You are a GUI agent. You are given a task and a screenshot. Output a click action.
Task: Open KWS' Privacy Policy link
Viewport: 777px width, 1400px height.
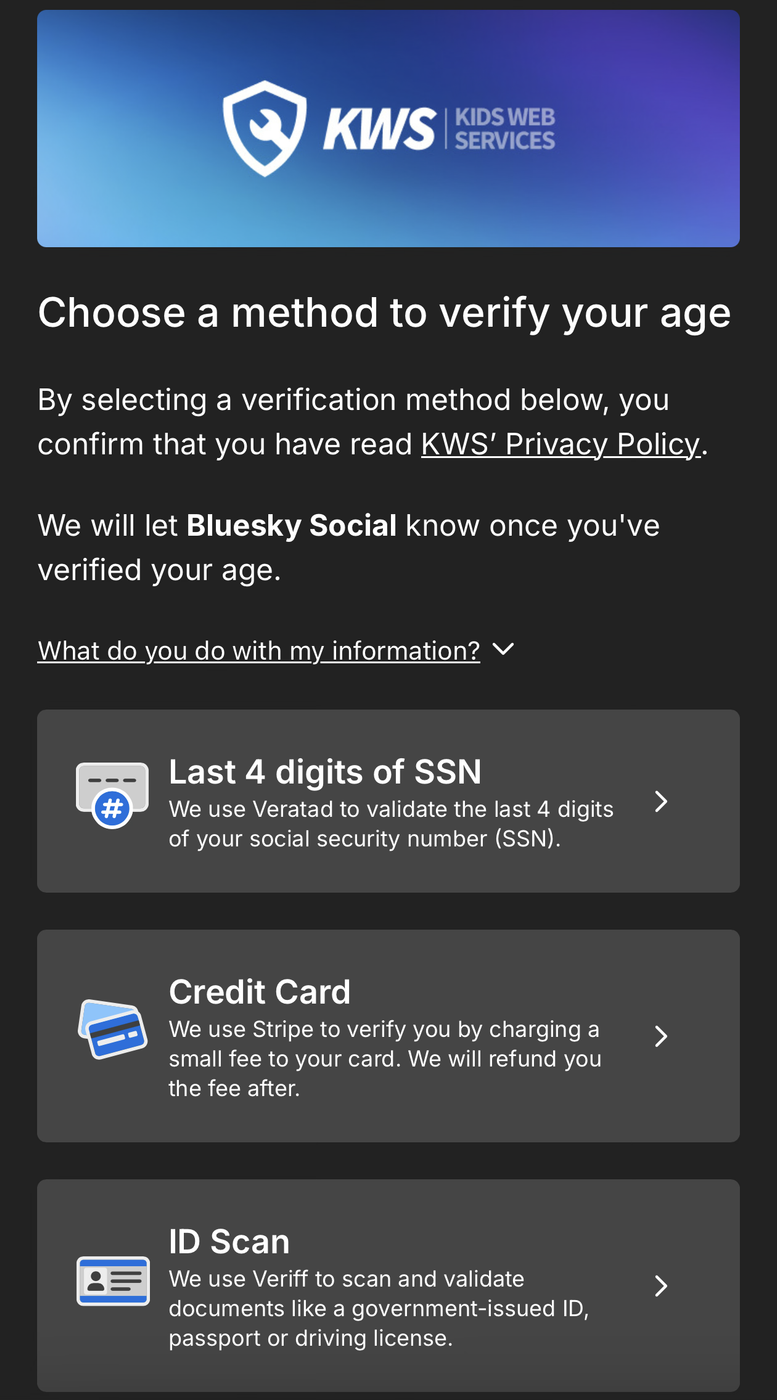coord(560,443)
